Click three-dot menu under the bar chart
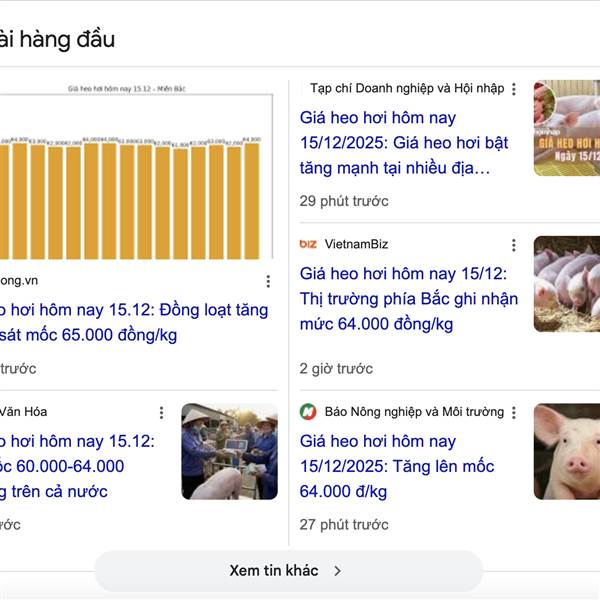The height and width of the screenshot is (600, 600). 268,282
